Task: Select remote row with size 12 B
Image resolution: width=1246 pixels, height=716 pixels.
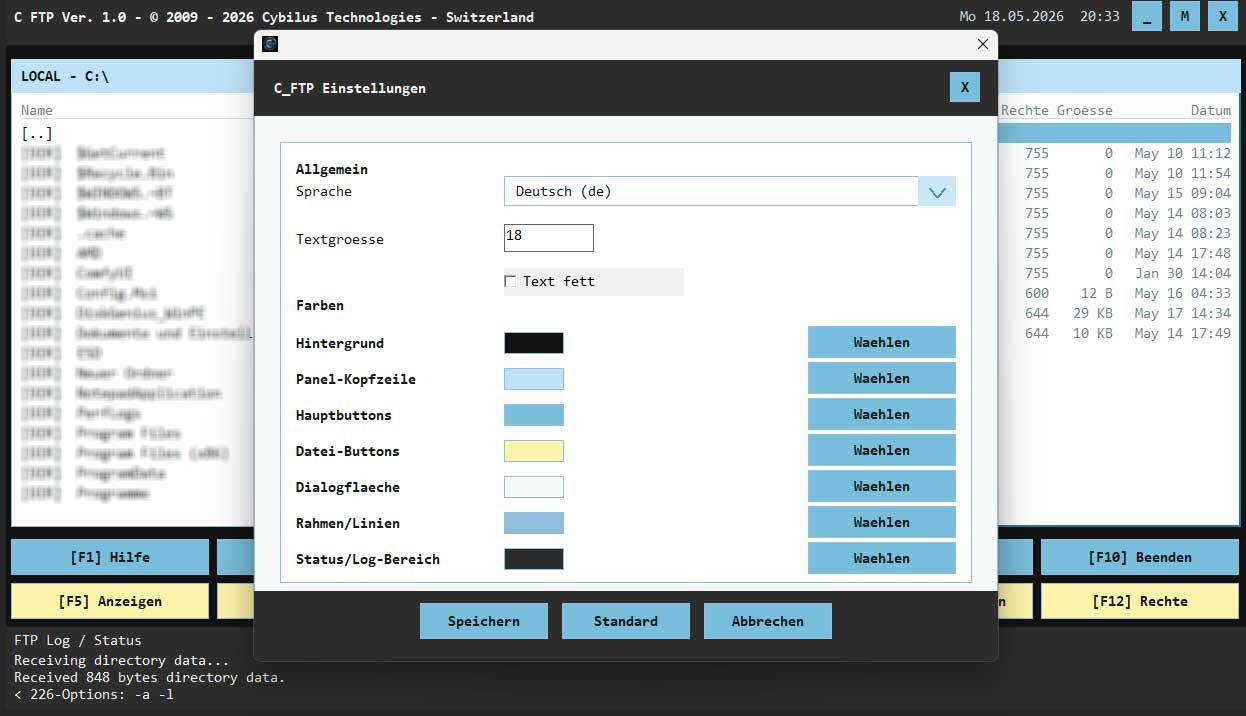Action: click(1116, 294)
